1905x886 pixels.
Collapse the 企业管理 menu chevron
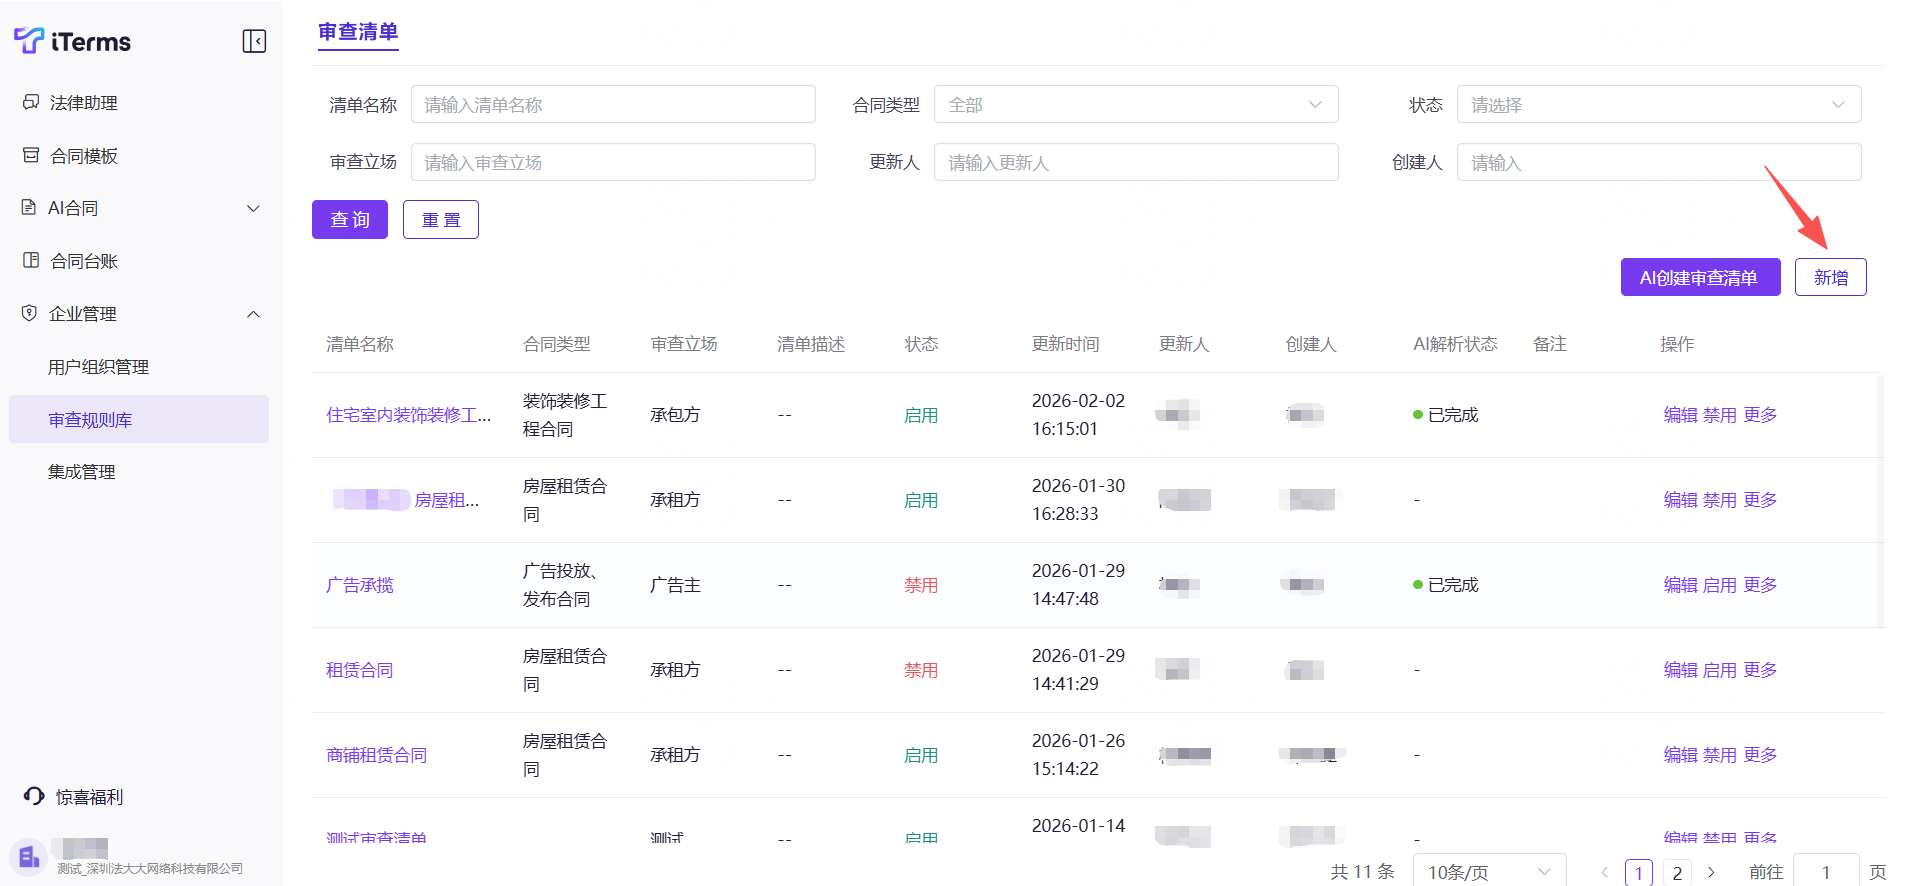(x=253, y=314)
